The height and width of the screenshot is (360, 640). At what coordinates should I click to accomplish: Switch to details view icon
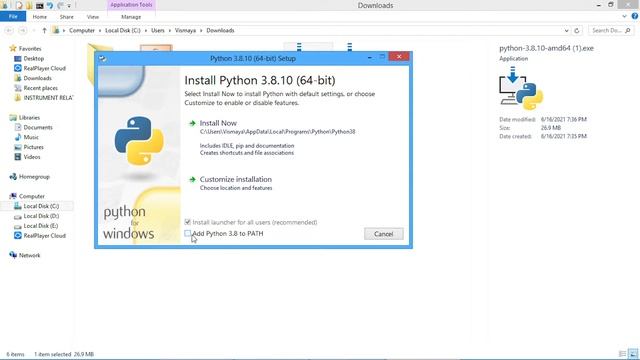622,354
